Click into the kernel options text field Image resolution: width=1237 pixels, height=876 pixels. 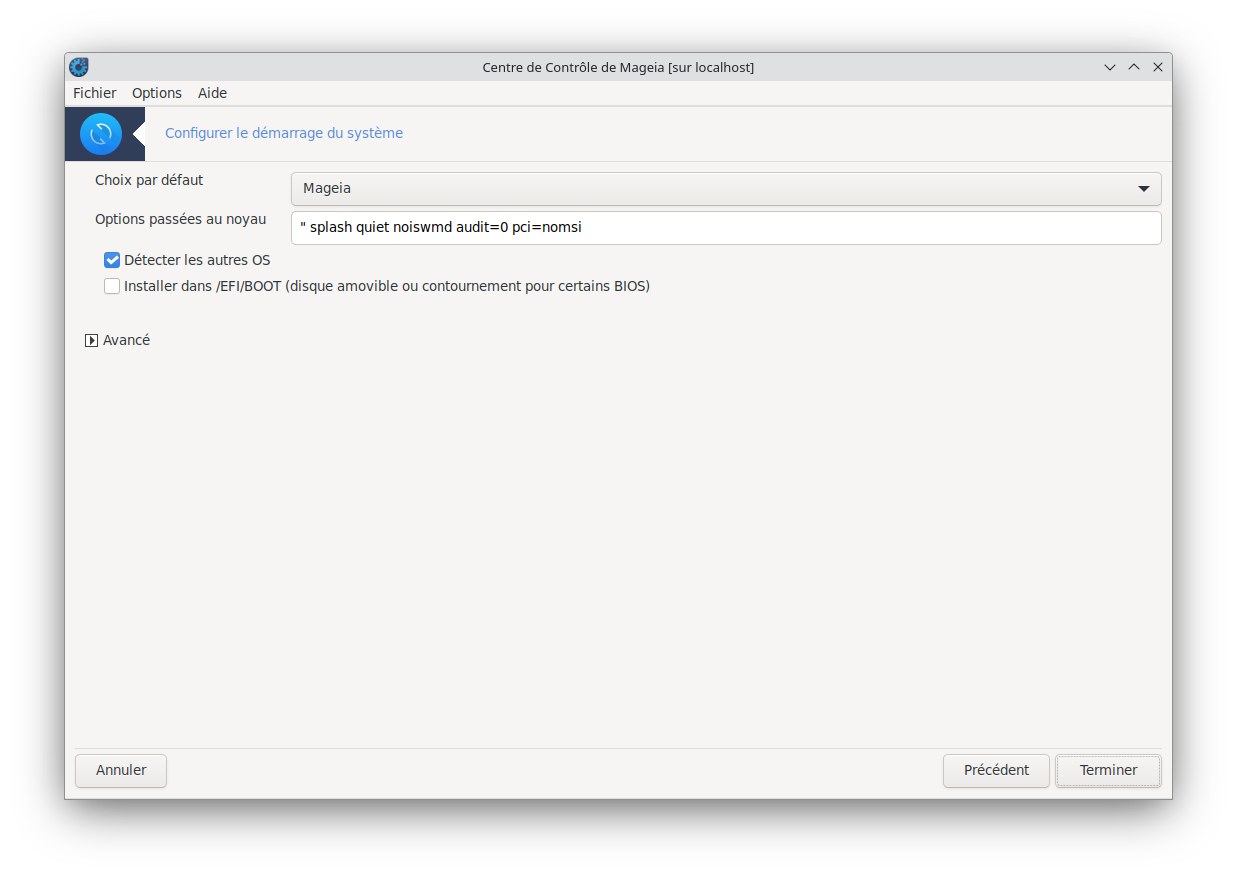pyautogui.click(x=726, y=227)
